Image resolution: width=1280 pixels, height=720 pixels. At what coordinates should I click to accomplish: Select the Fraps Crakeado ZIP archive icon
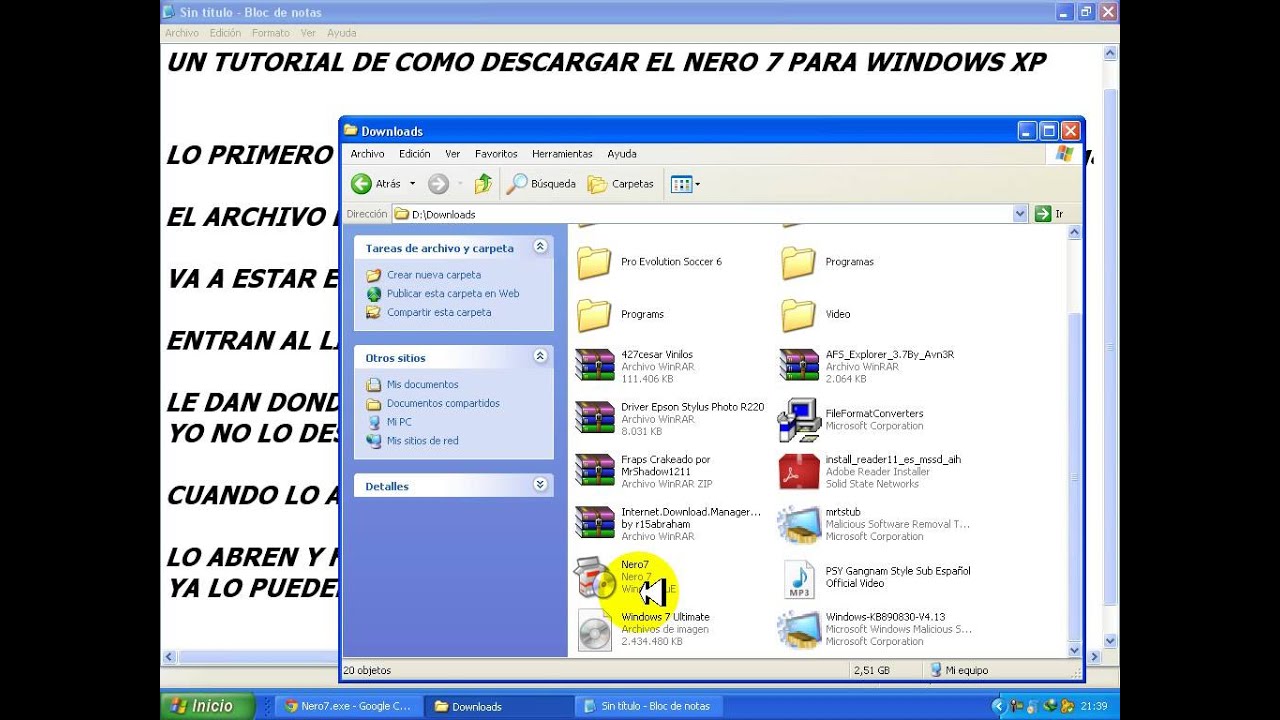(x=594, y=471)
